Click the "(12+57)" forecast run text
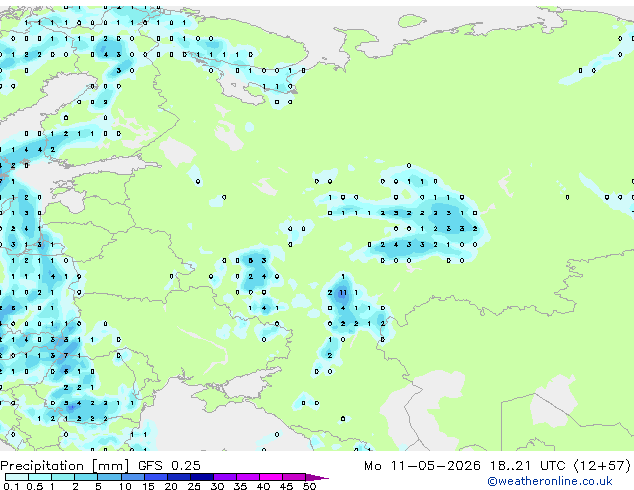 [602, 466]
